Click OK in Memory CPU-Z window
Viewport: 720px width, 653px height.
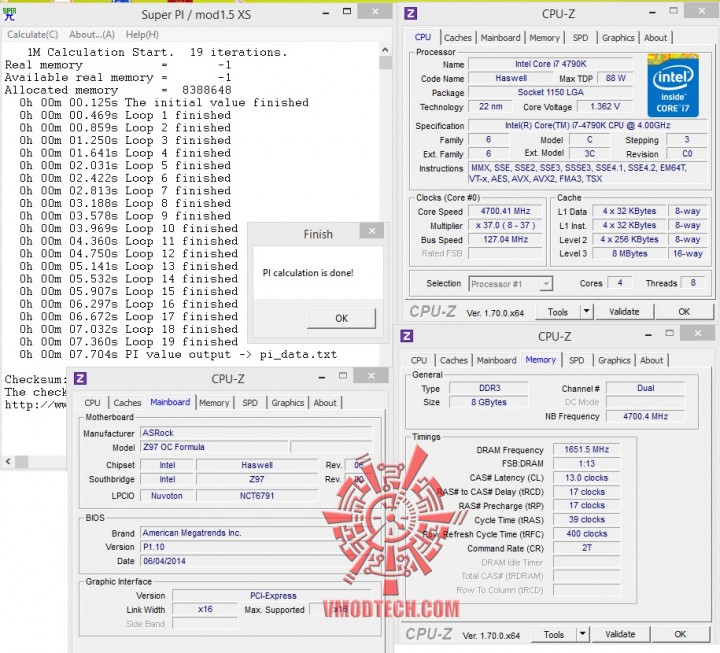(680, 635)
